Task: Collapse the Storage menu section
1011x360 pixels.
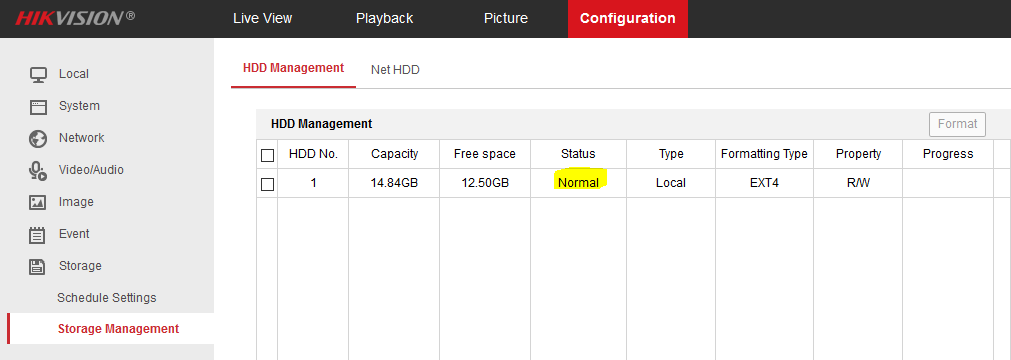Action: (80, 266)
